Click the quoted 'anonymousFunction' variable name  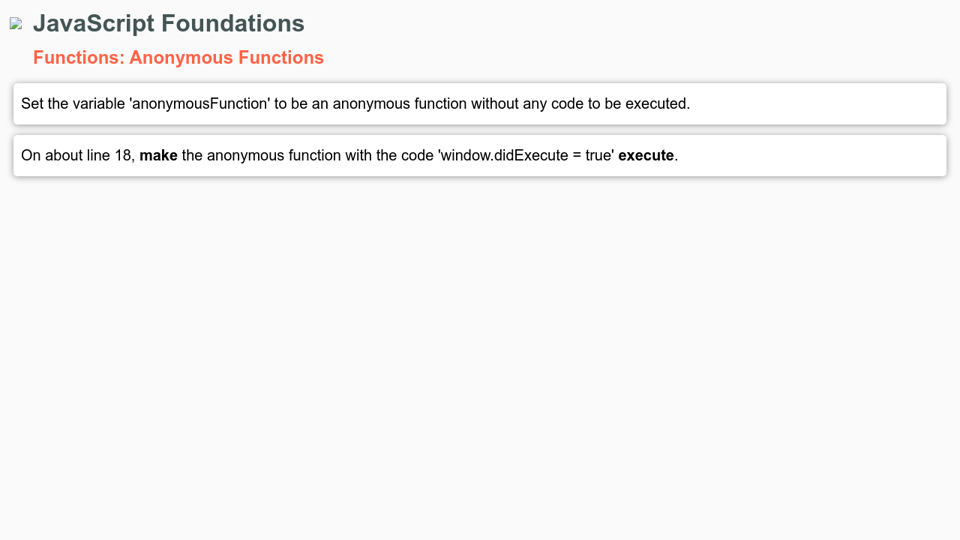pyautogui.click(x=200, y=104)
